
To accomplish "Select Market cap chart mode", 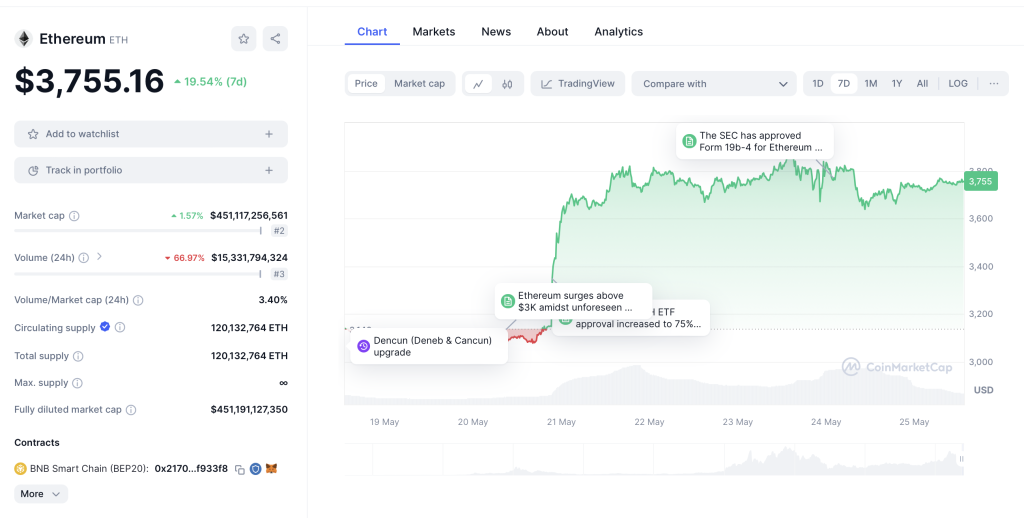I will click(419, 84).
